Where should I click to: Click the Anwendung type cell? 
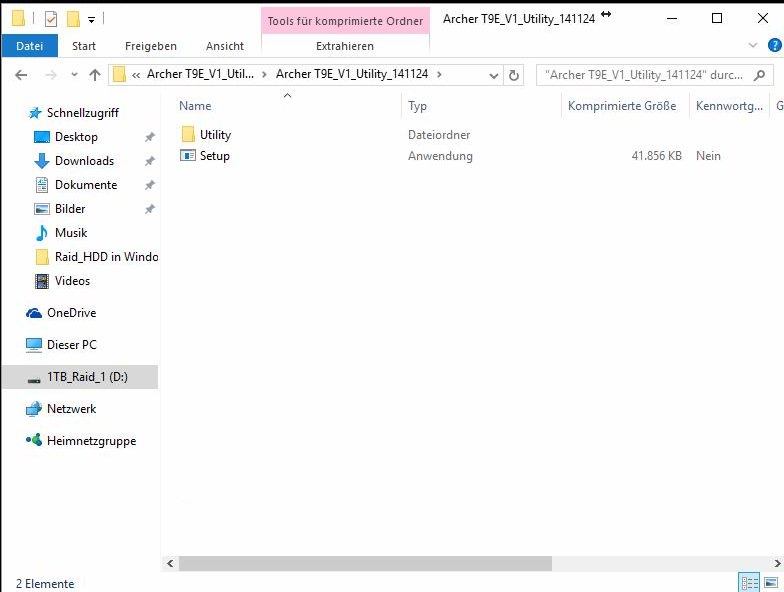point(440,156)
